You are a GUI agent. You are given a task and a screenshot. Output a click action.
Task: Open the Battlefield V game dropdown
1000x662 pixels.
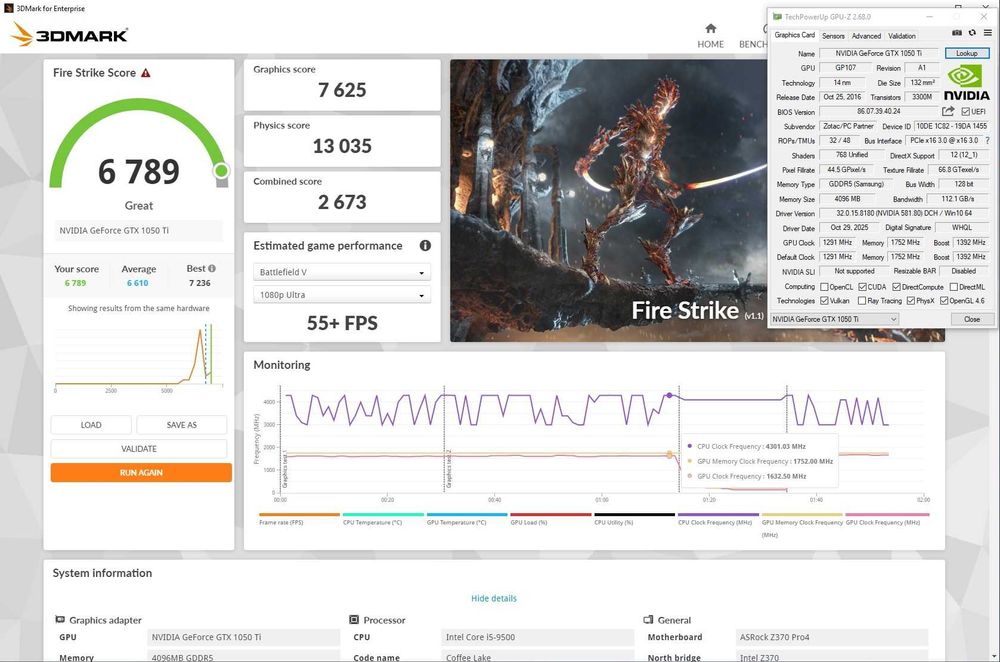click(x=342, y=272)
